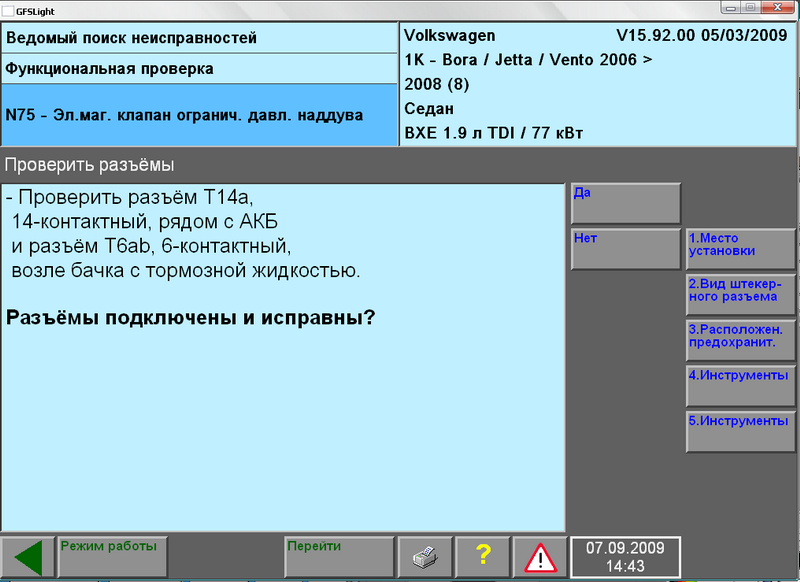Select Ведомый поиск неисправностей header row
The width and height of the screenshot is (800, 582).
(199, 38)
